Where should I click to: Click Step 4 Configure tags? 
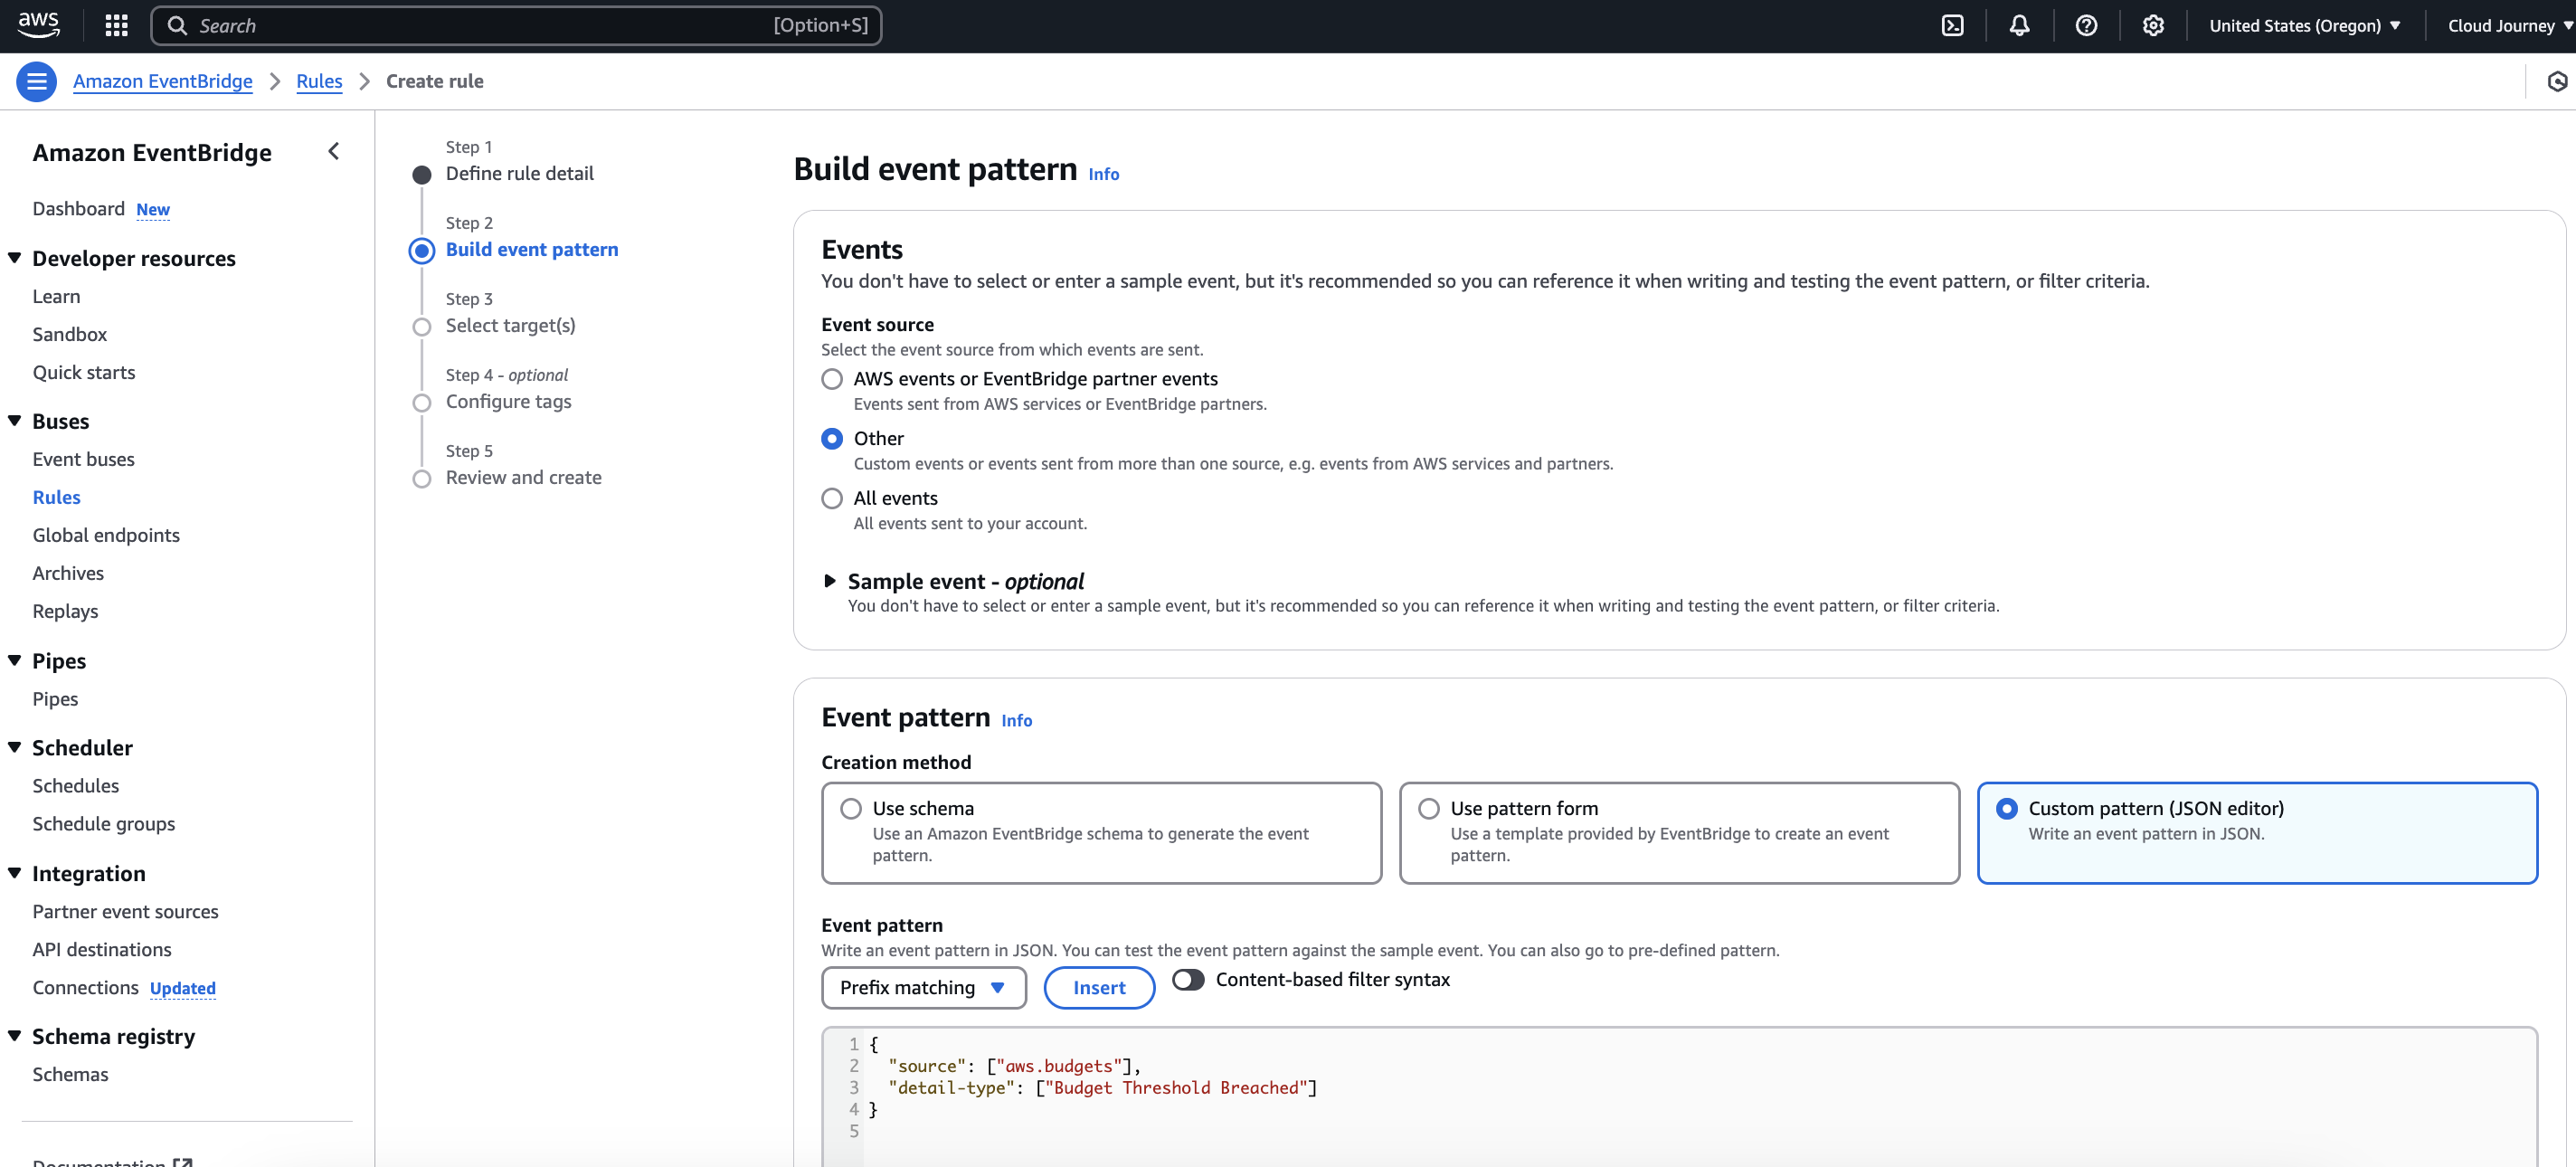pyautogui.click(x=508, y=402)
